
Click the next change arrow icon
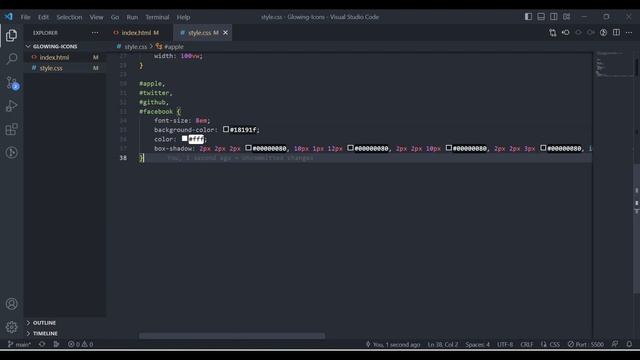coord(591,33)
